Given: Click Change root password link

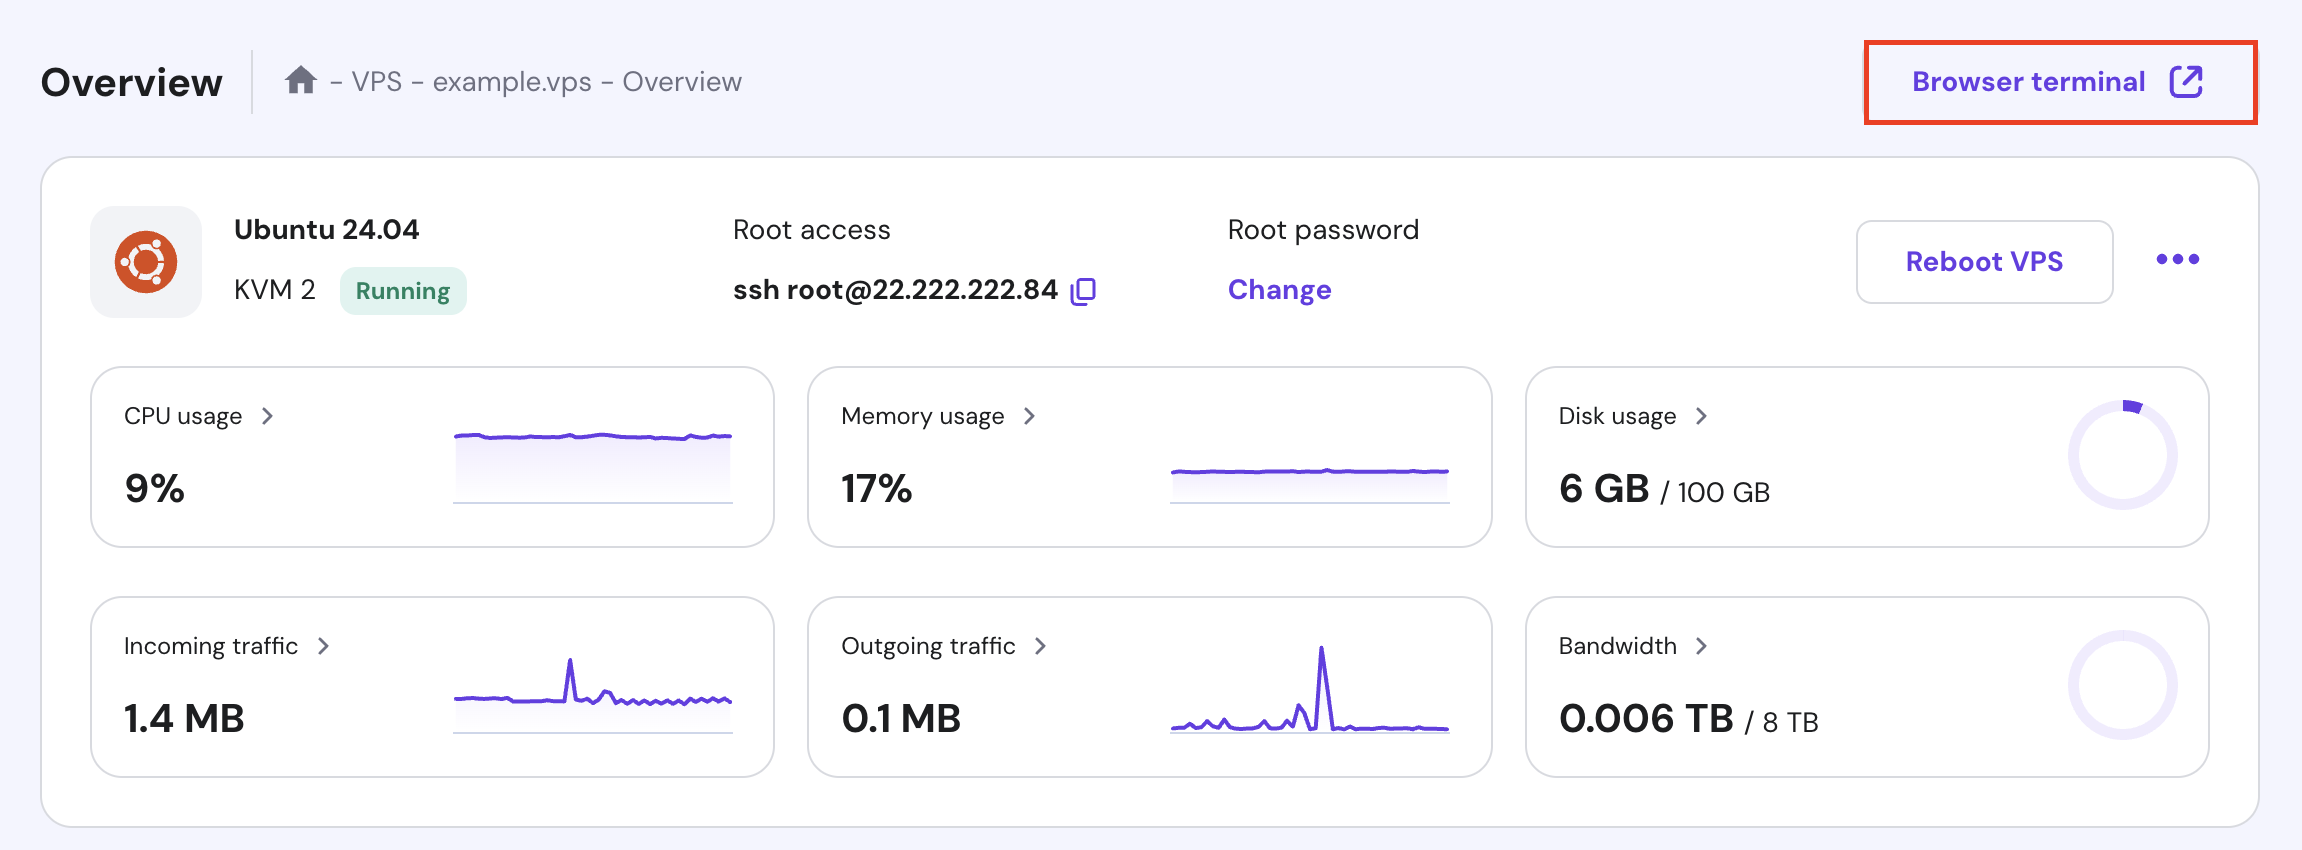Looking at the screenshot, I should (x=1279, y=290).
